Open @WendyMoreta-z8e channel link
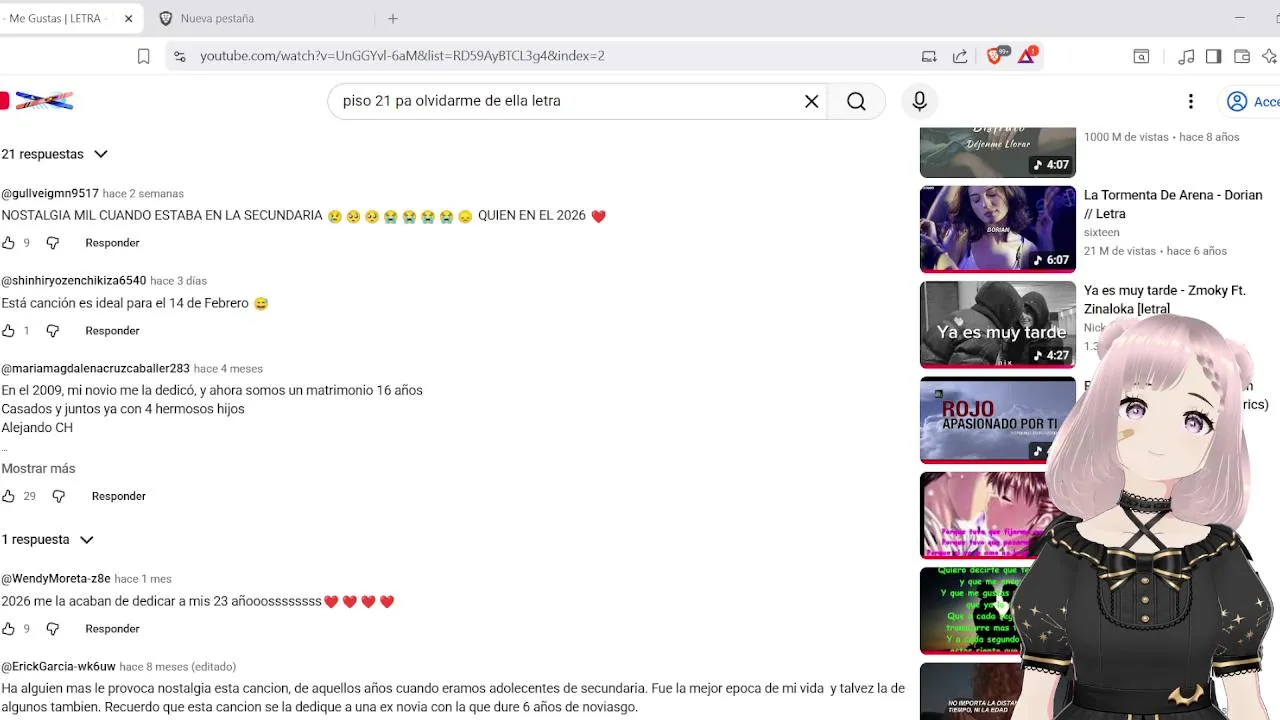Screen dimensions: 1280x720 (56, 579)
